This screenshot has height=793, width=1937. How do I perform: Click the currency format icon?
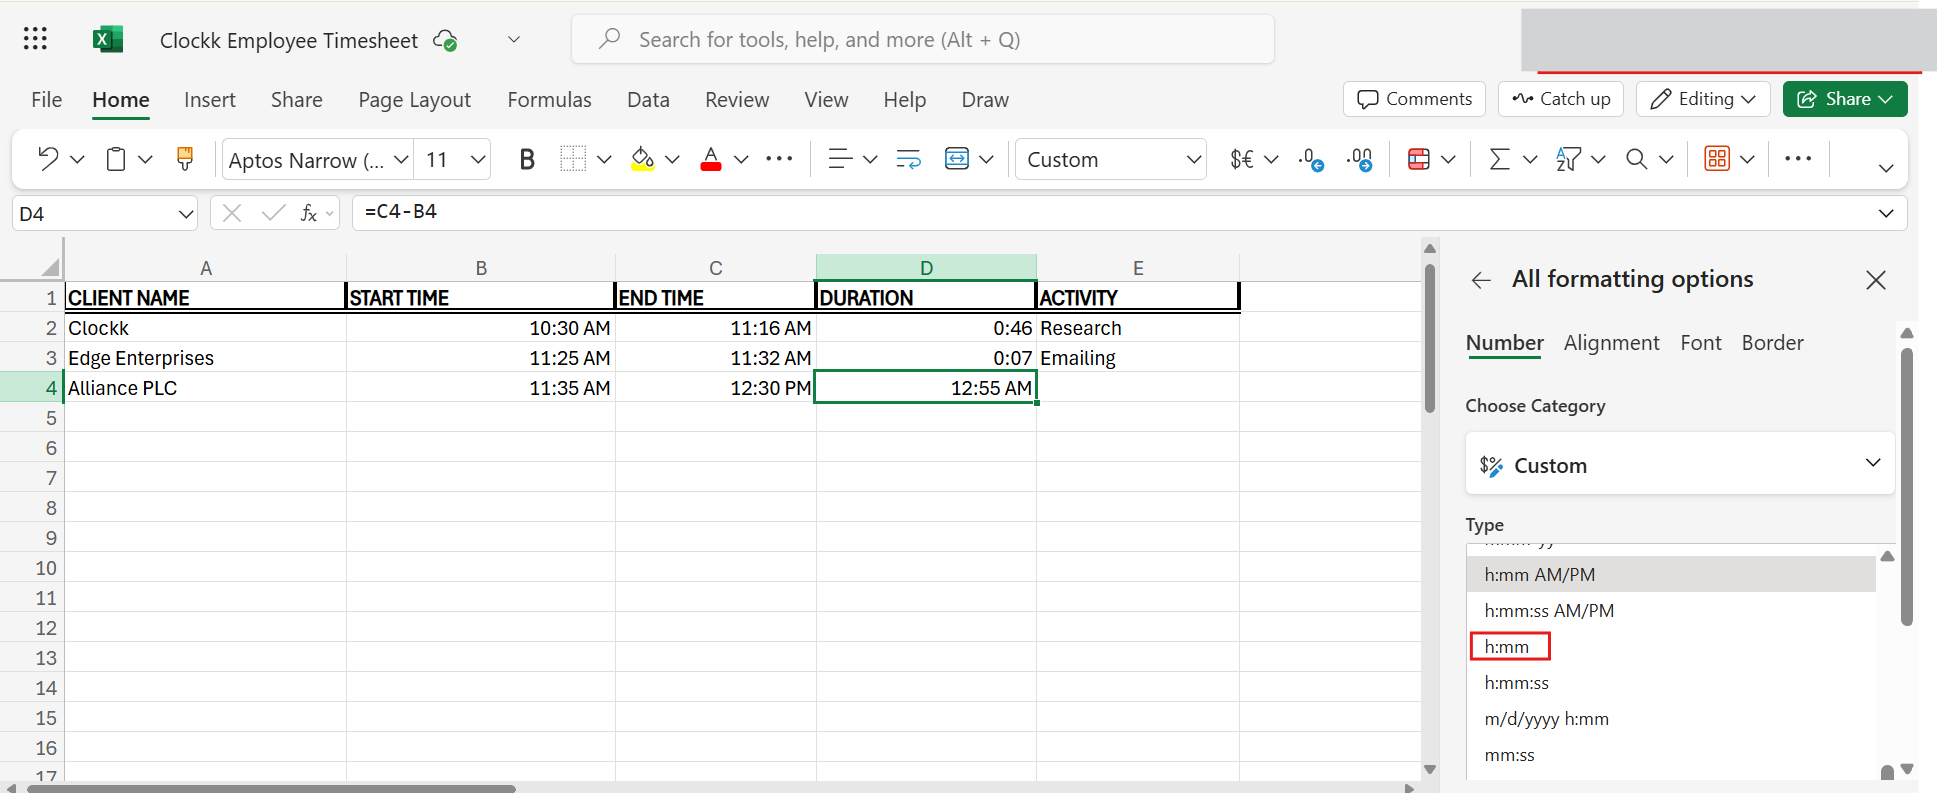click(x=1242, y=159)
